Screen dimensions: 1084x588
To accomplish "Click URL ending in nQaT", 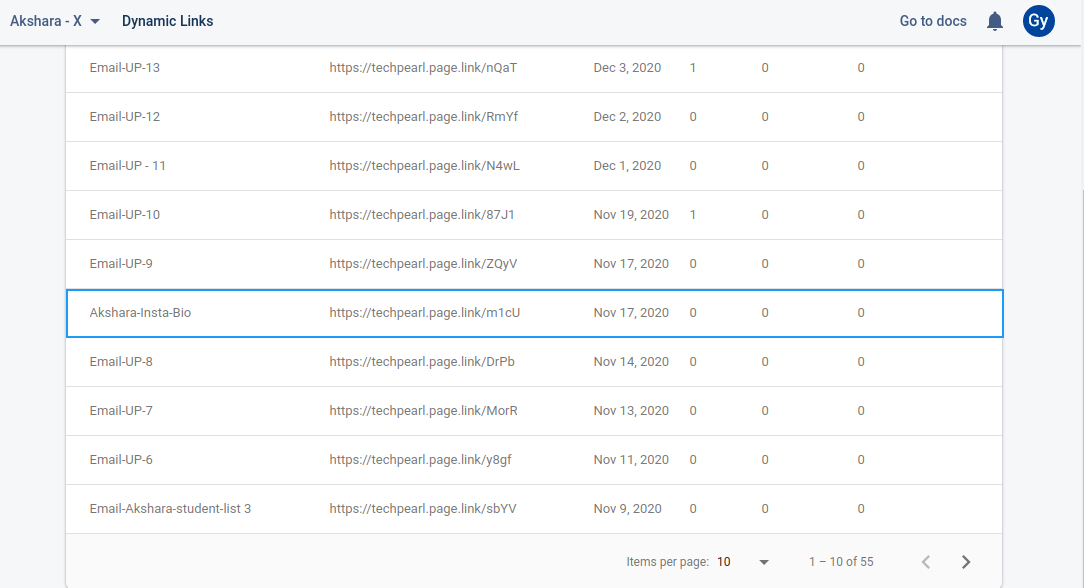I will 423,68.
